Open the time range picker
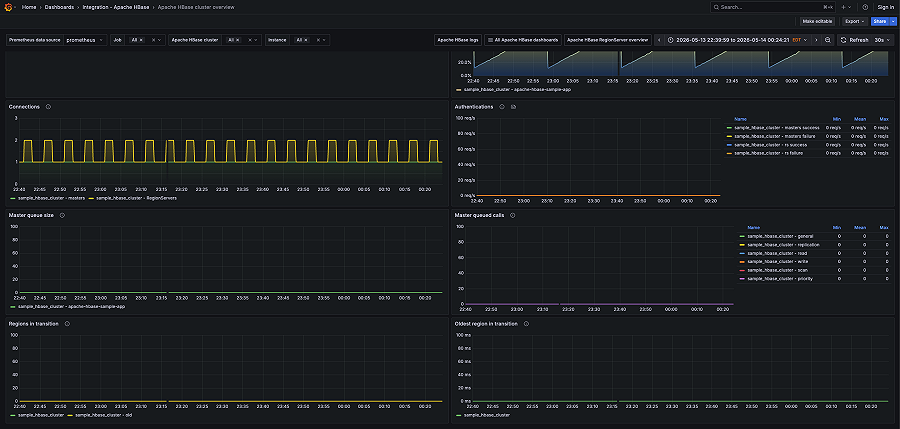 coord(738,40)
